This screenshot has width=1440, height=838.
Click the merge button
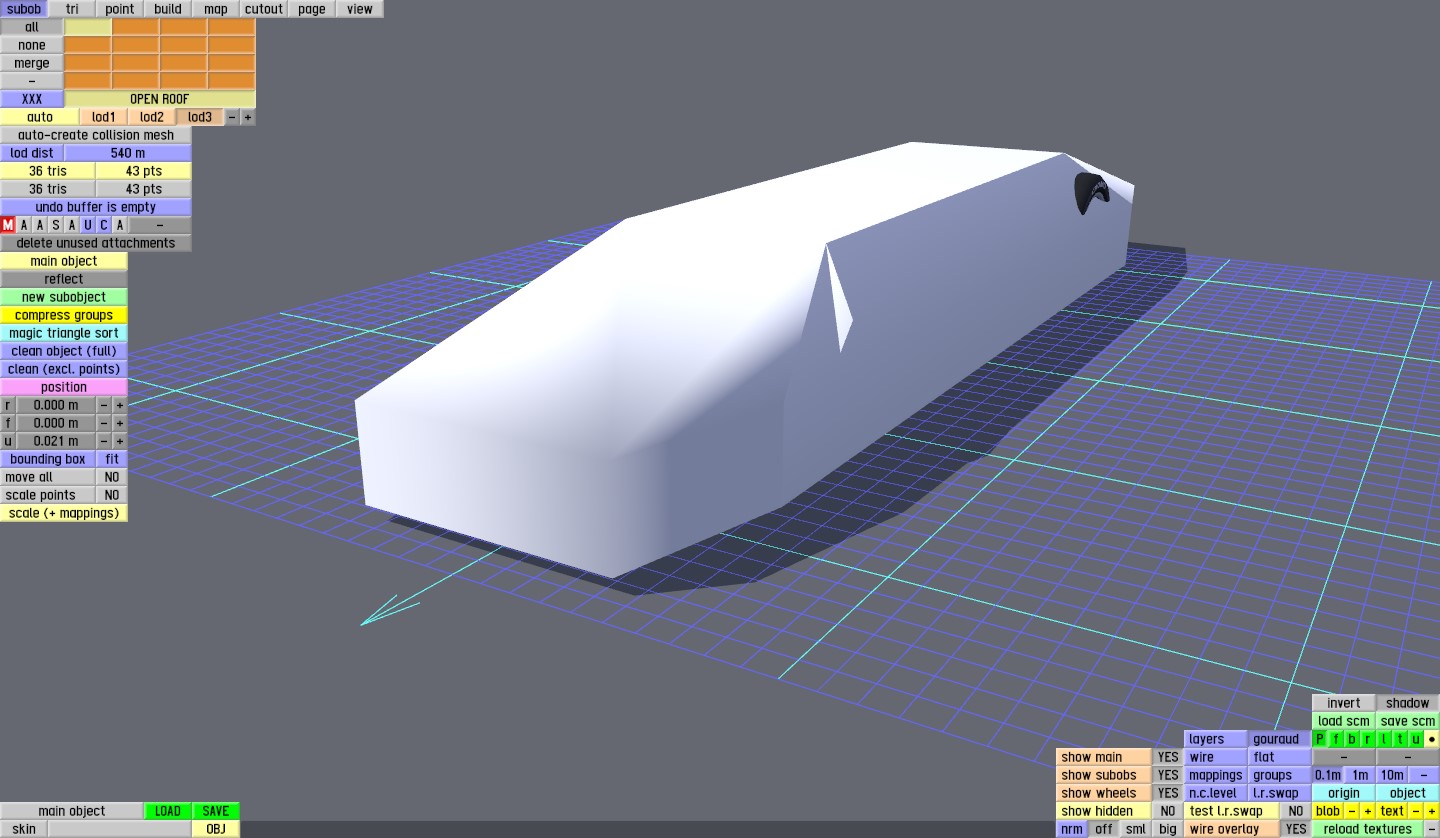coord(32,63)
